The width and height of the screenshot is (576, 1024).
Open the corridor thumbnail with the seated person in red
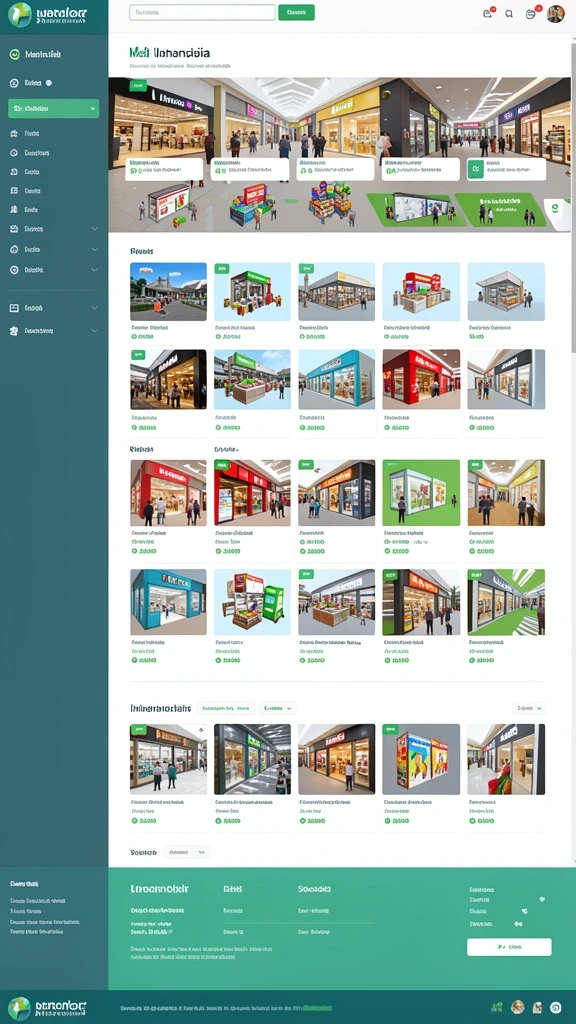click(x=506, y=759)
